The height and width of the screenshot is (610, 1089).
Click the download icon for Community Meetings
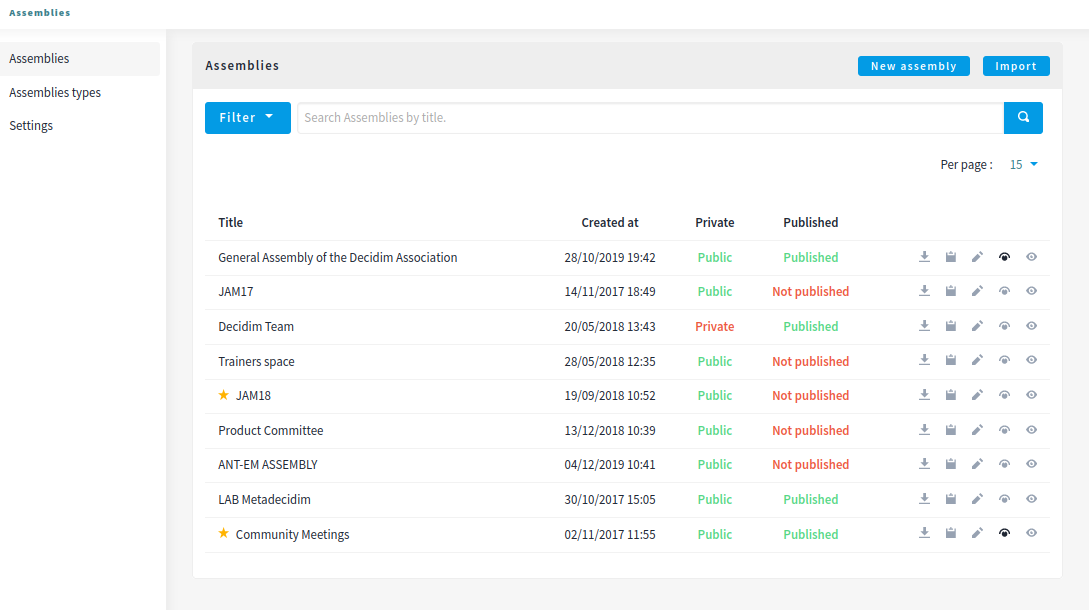pyautogui.click(x=924, y=534)
